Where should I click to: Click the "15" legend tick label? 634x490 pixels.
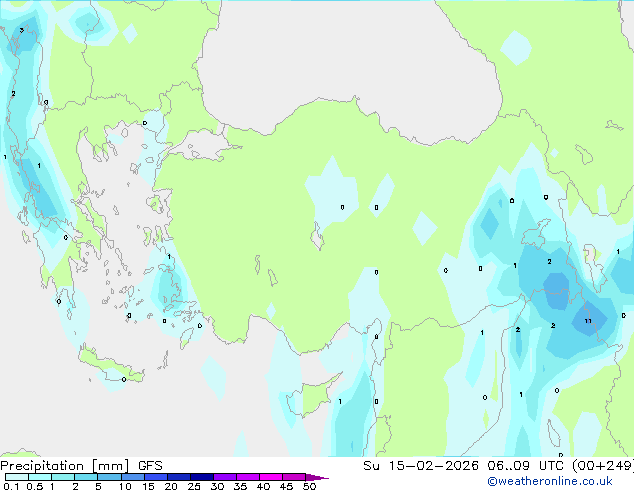(x=148, y=486)
